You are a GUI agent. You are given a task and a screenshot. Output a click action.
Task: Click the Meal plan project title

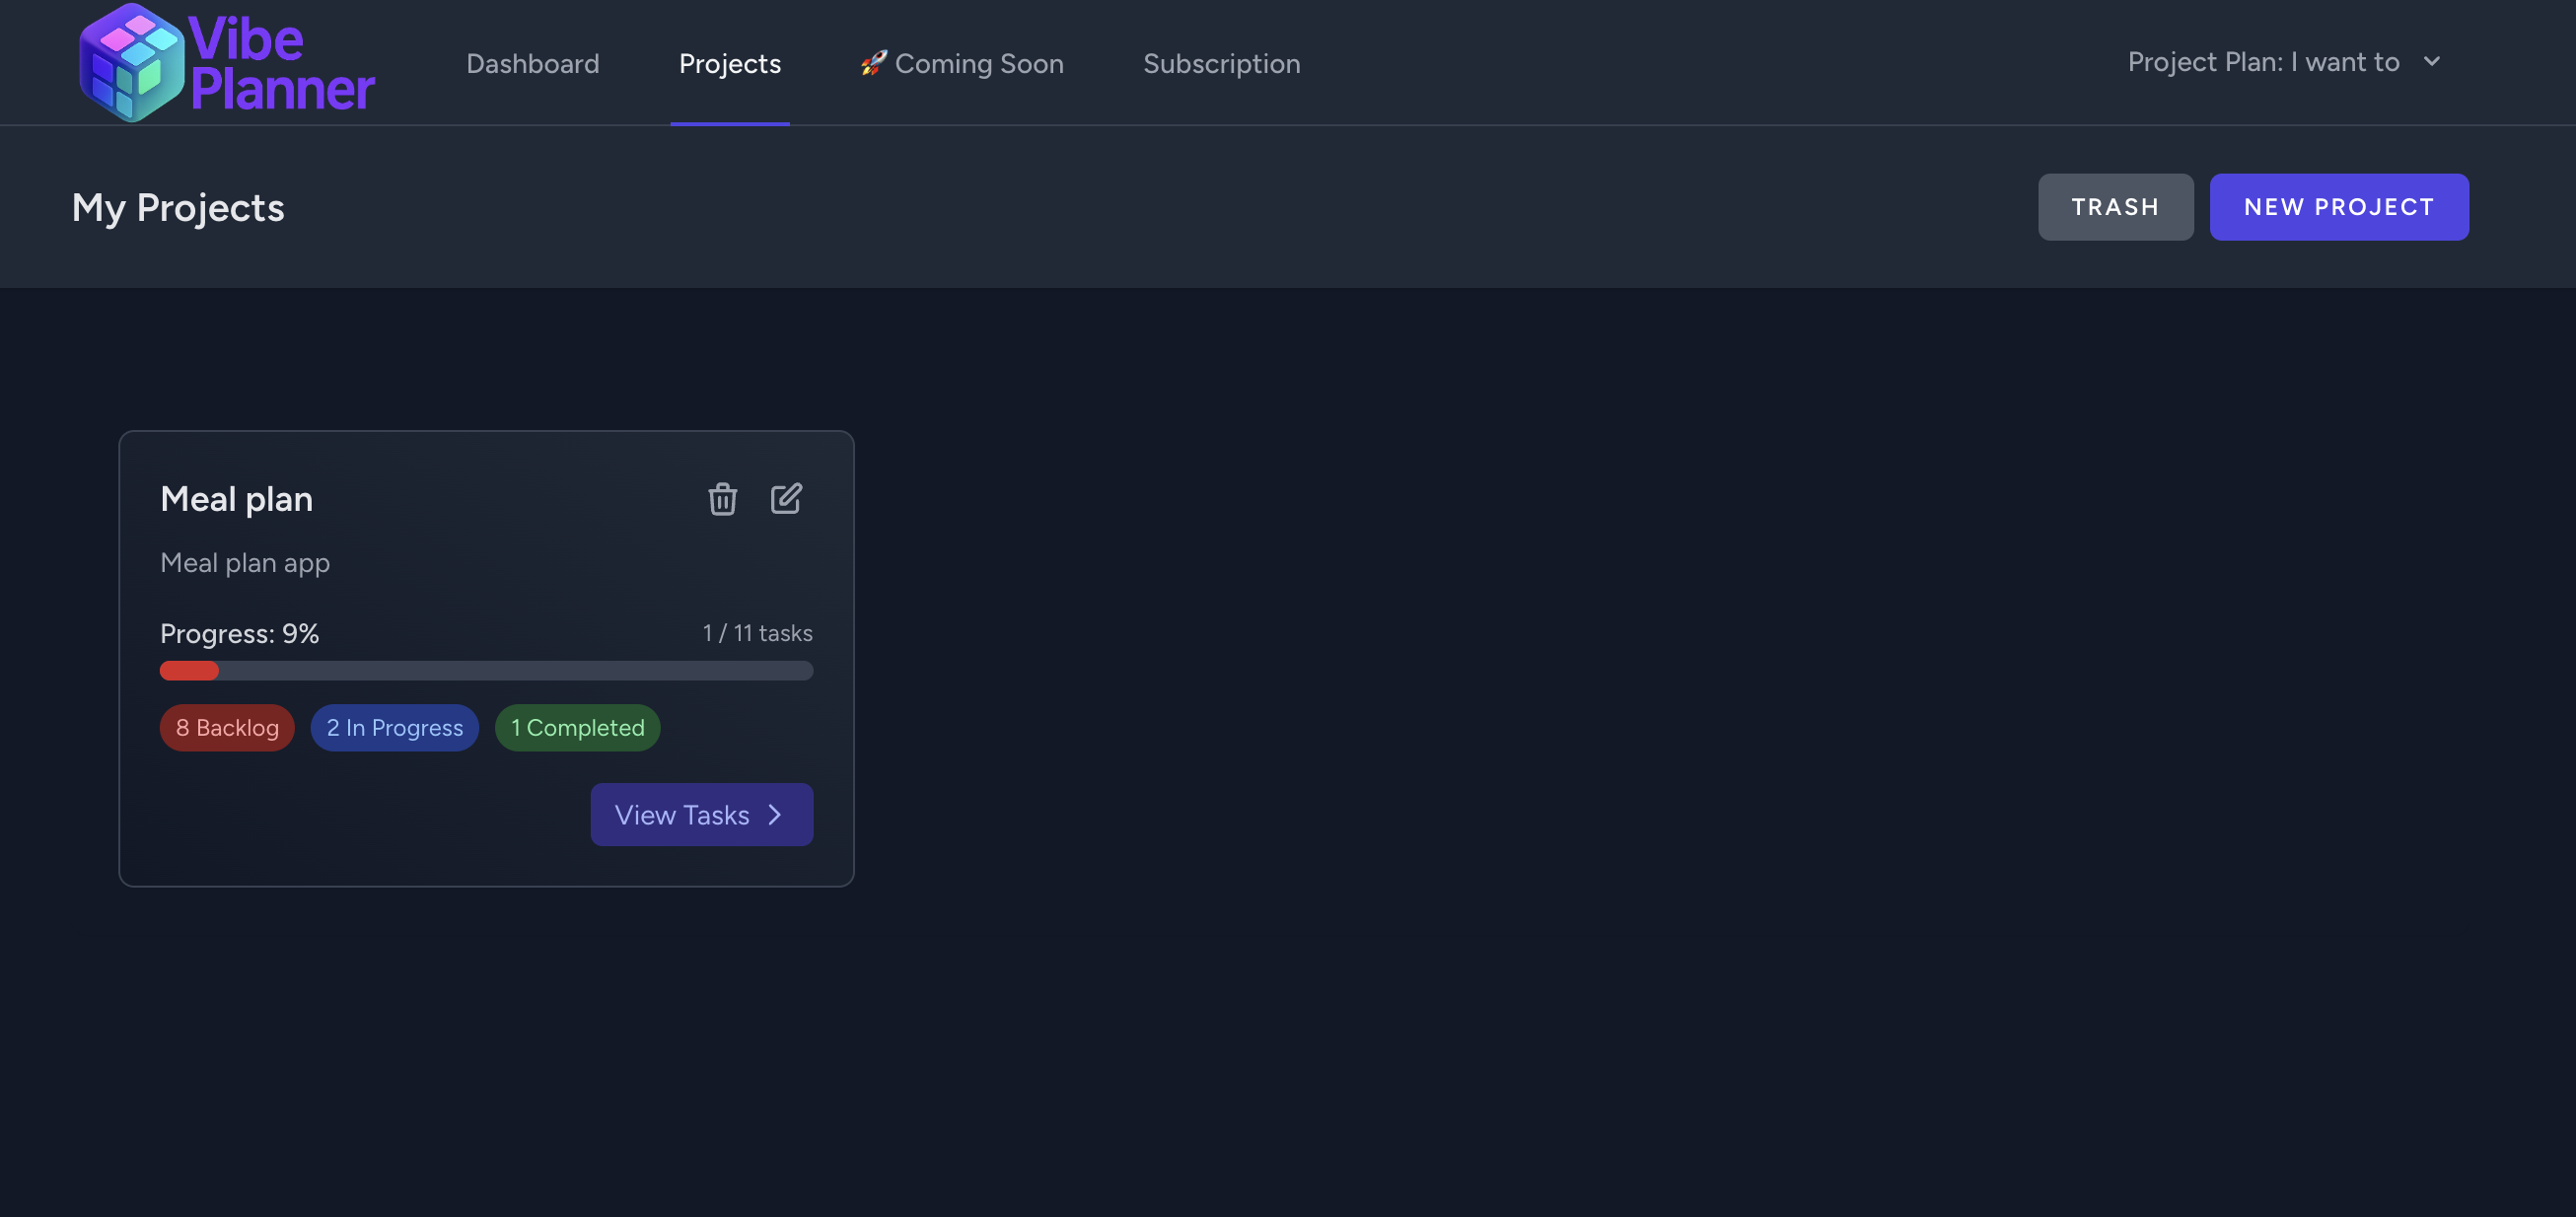coord(236,499)
